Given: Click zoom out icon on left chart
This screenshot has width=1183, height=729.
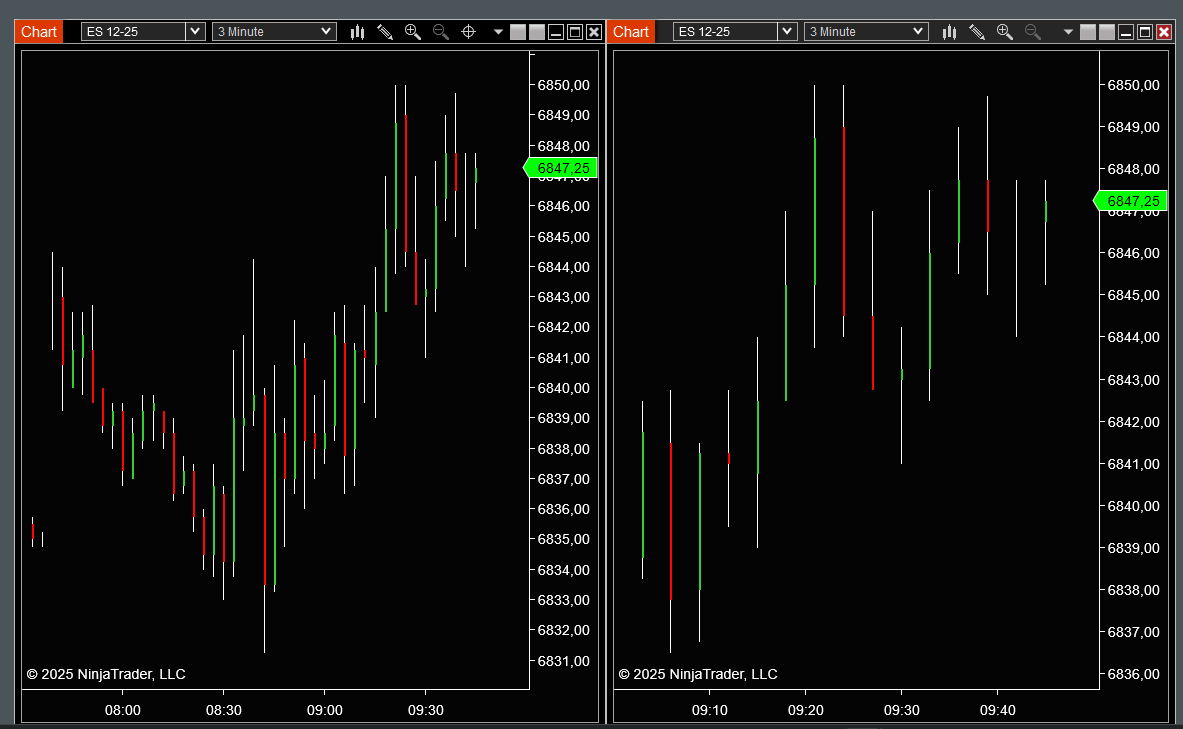Looking at the screenshot, I should click(440, 32).
